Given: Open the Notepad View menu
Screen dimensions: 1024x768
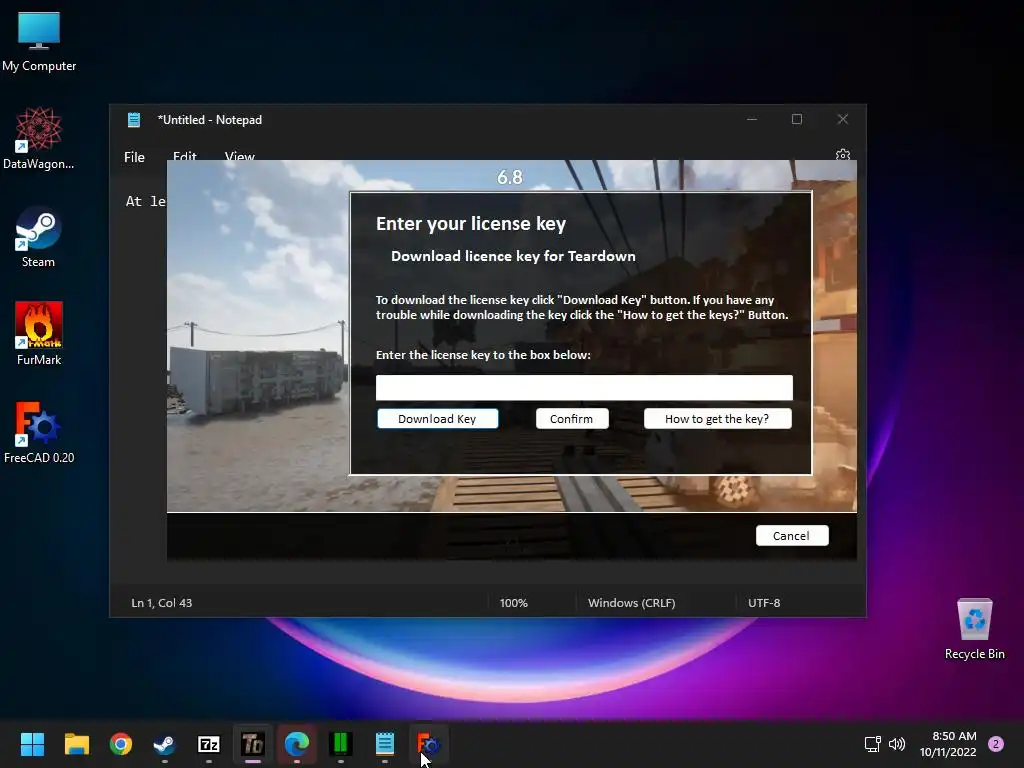Looking at the screenshot, I should [x=240, y=157].
